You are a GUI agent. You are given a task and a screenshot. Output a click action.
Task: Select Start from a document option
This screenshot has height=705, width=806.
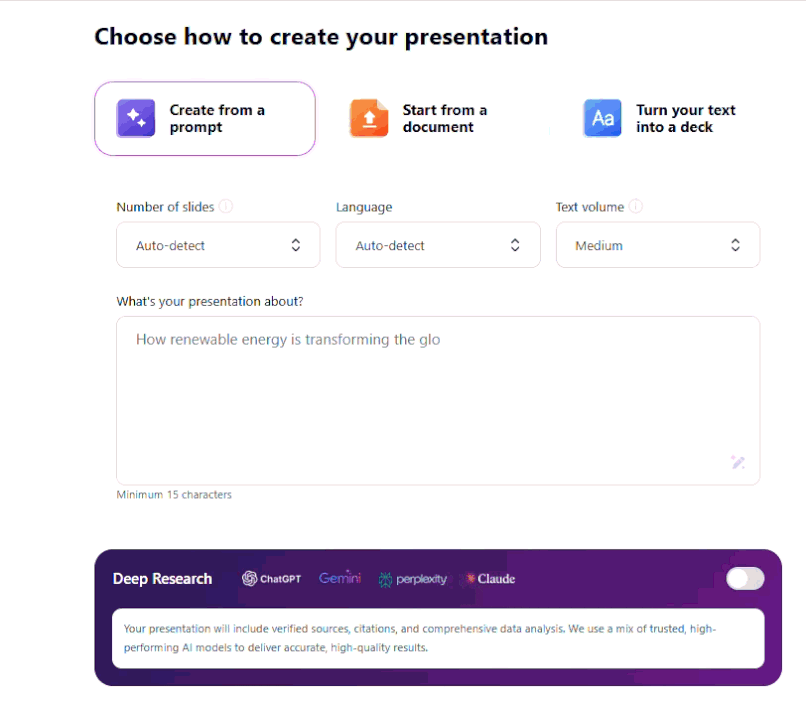click(438, 119)
